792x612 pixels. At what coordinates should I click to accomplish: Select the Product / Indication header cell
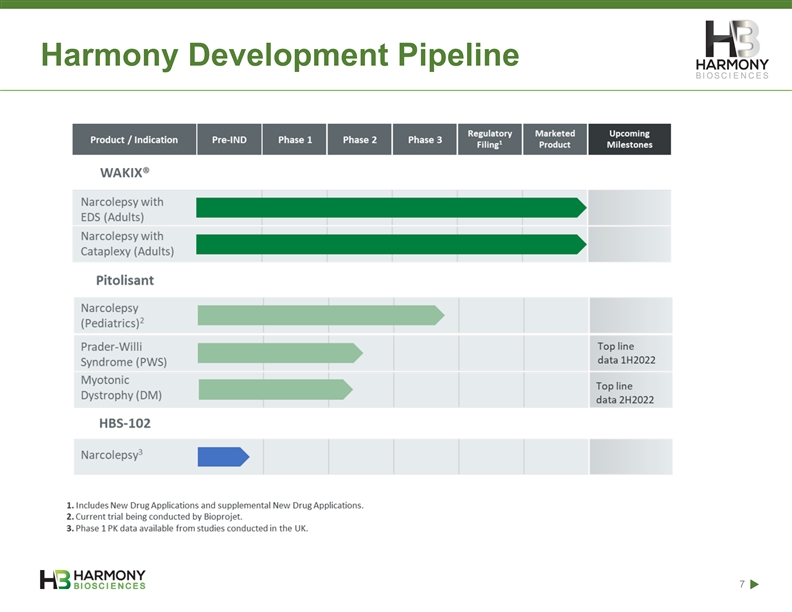134,139
